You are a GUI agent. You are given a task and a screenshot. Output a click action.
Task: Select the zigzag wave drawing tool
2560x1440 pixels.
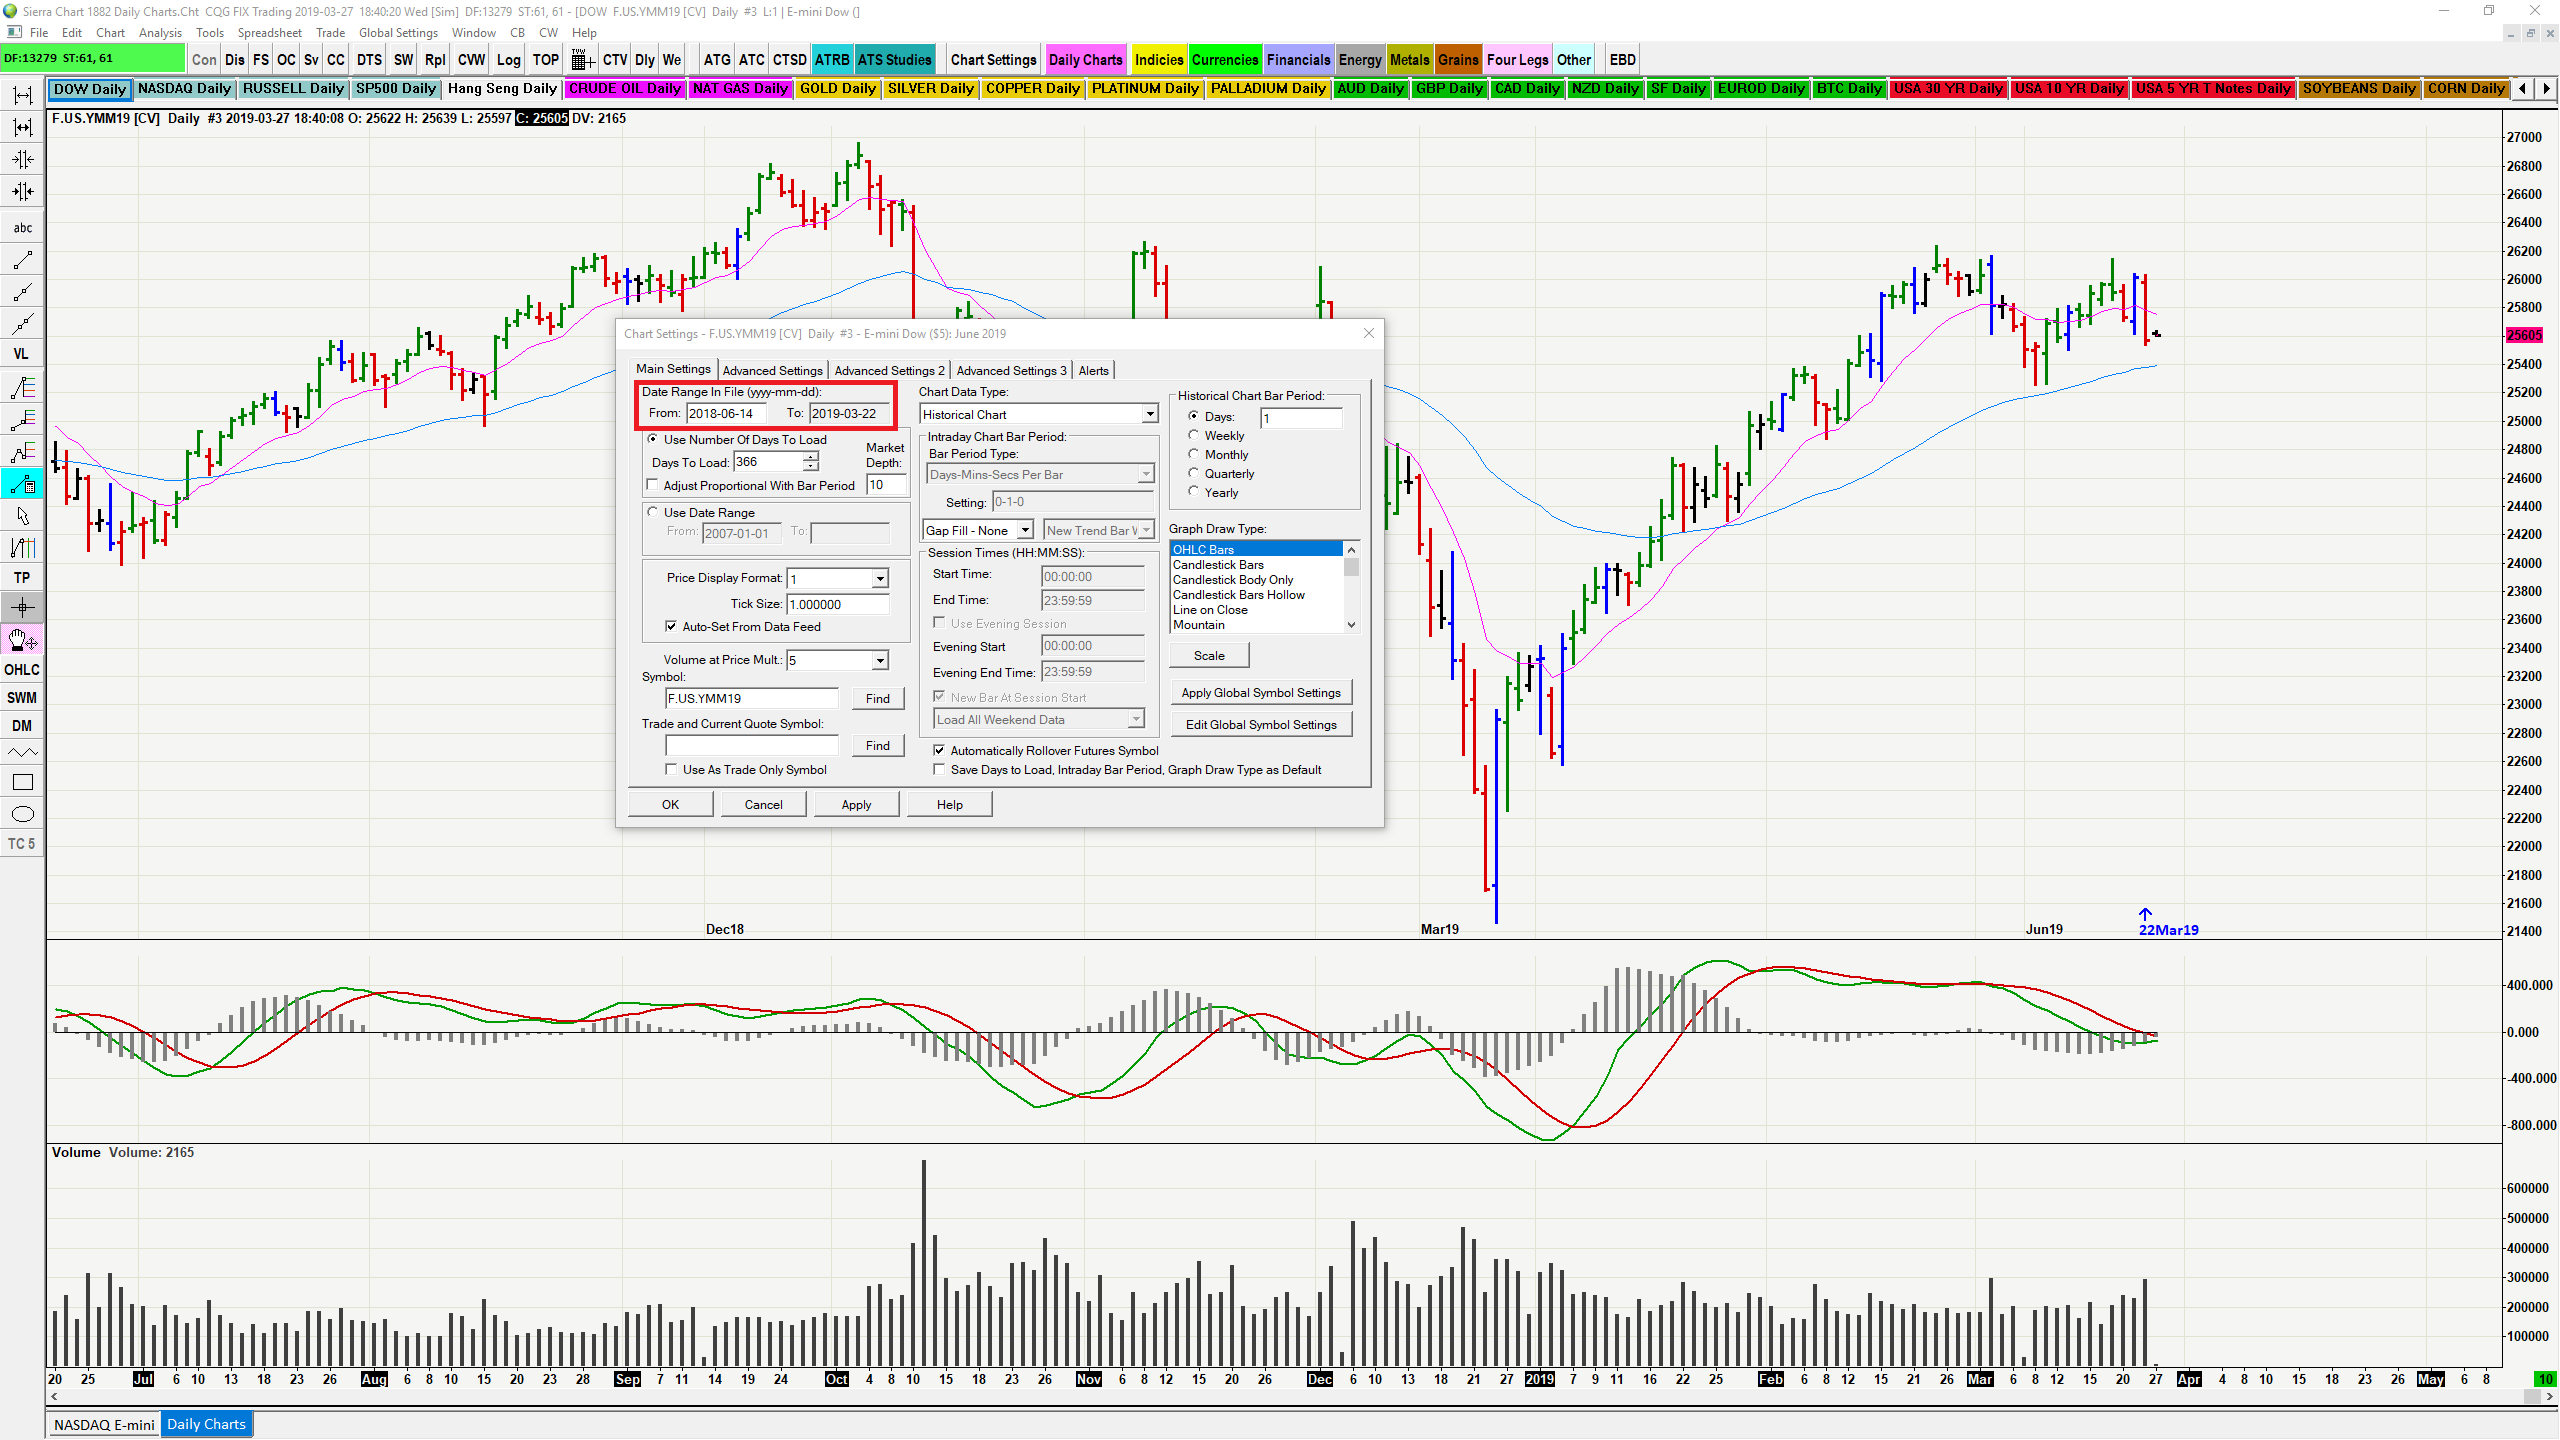[x=22, y=752]
